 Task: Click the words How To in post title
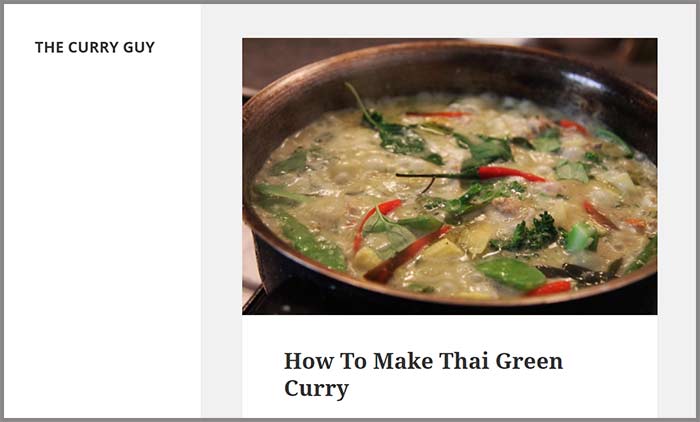click(x=325, y=361)
